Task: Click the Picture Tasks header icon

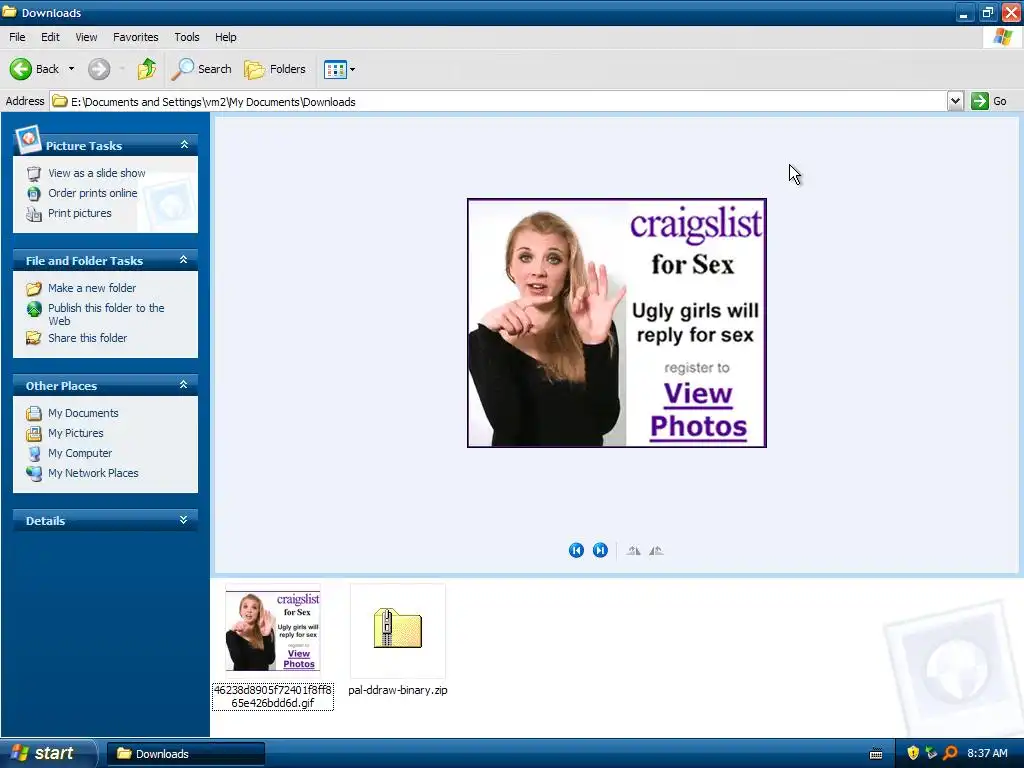Action: pos(28,138)
